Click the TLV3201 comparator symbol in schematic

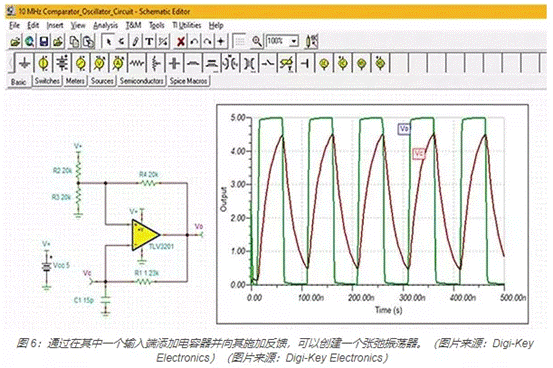[x=145, y=235]
